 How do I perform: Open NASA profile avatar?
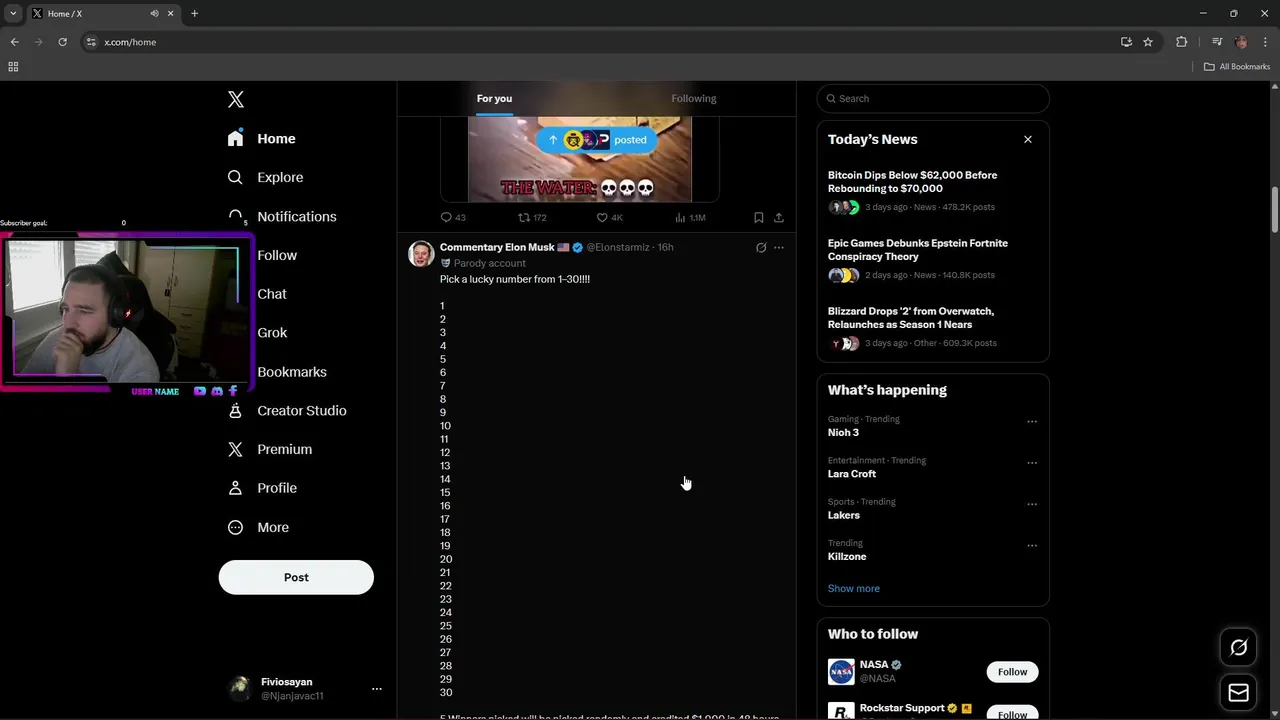tap(841, 671)
